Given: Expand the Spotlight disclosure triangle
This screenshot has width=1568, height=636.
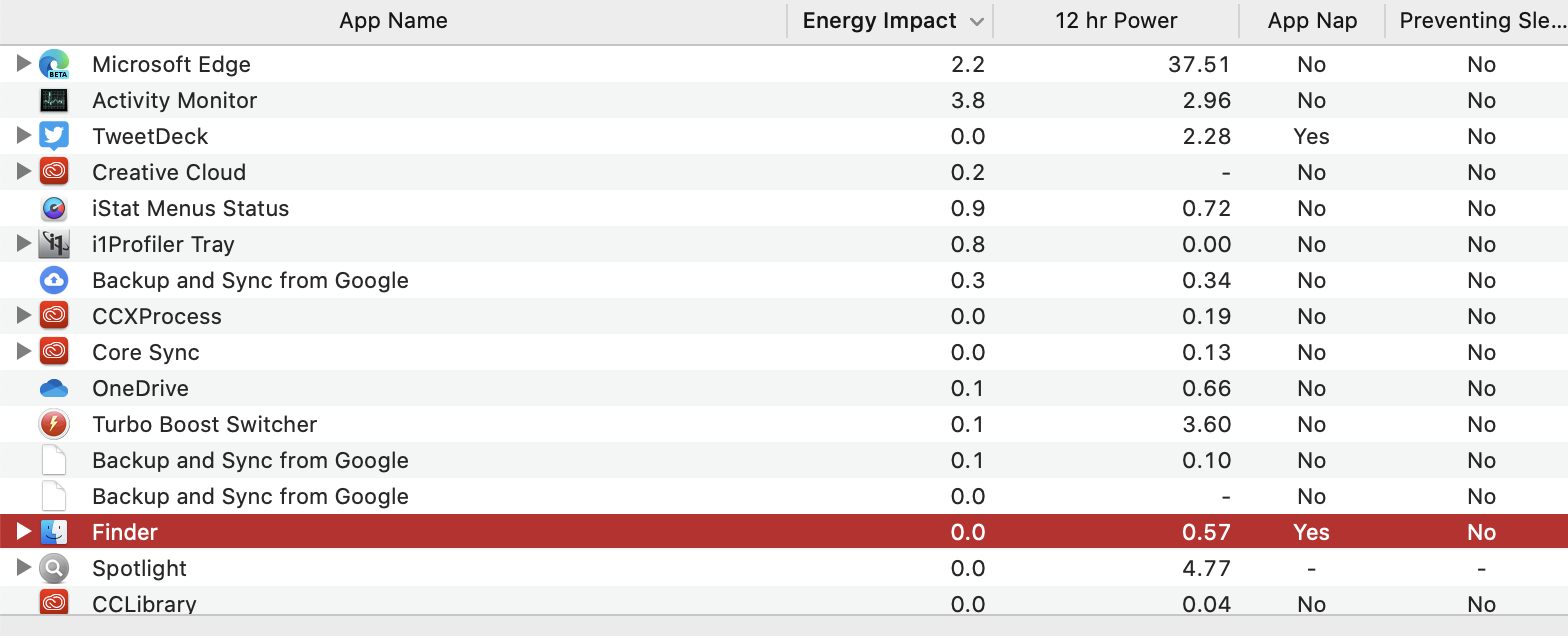Looking at the screenshot, I should pos(24,568).
